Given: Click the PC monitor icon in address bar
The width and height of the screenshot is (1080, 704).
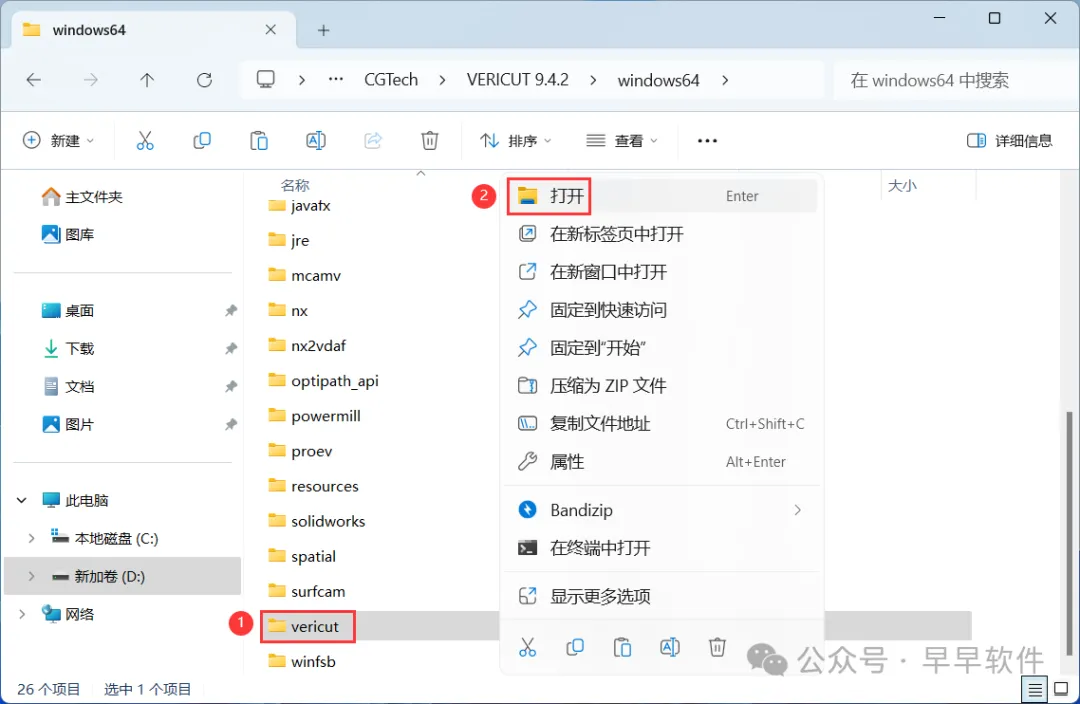Looking at the screenshot, I should pyautogui.click(x=266, y=80).
